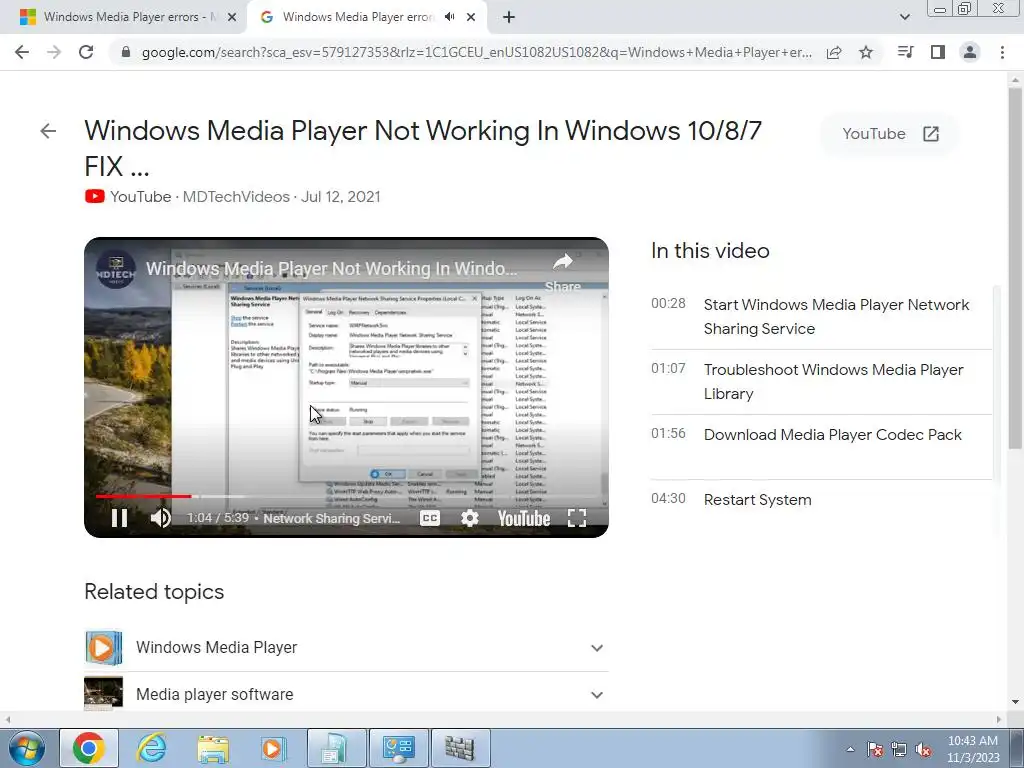Mute the video player volume
This screenshot has height=768, width=1024.
tap(160, 518)
